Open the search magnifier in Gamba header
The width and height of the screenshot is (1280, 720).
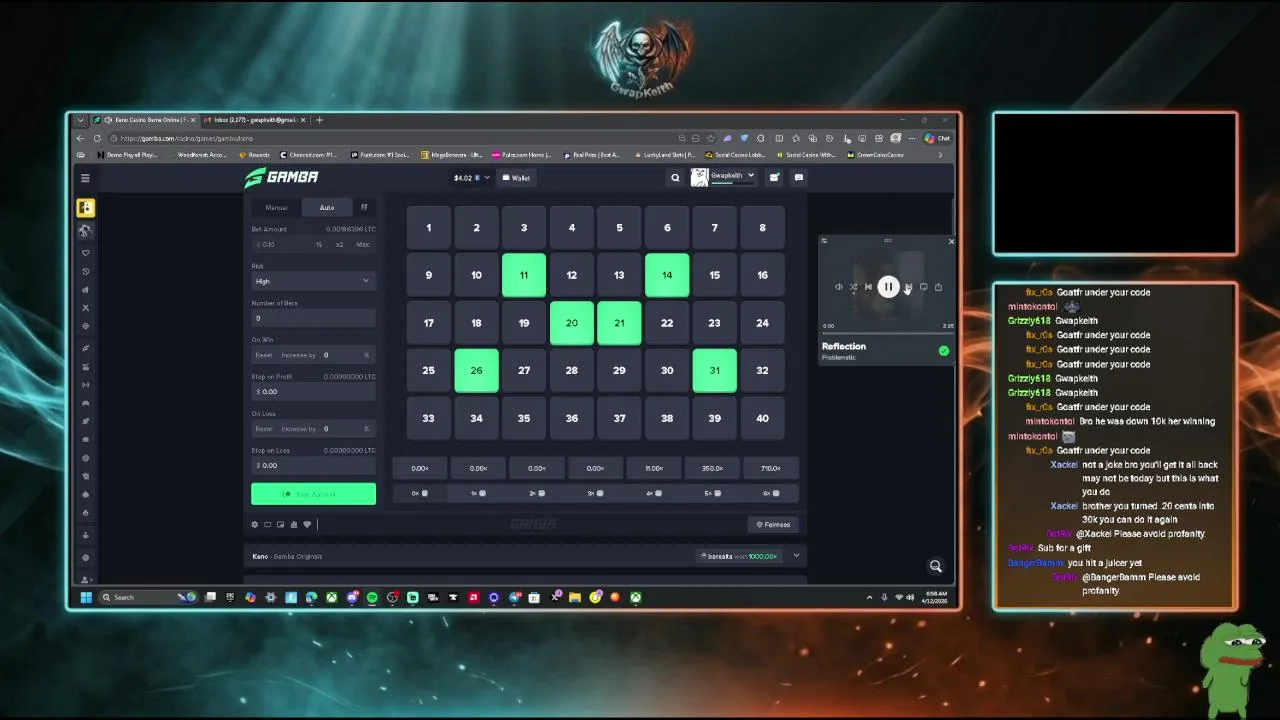coord(675,178)
